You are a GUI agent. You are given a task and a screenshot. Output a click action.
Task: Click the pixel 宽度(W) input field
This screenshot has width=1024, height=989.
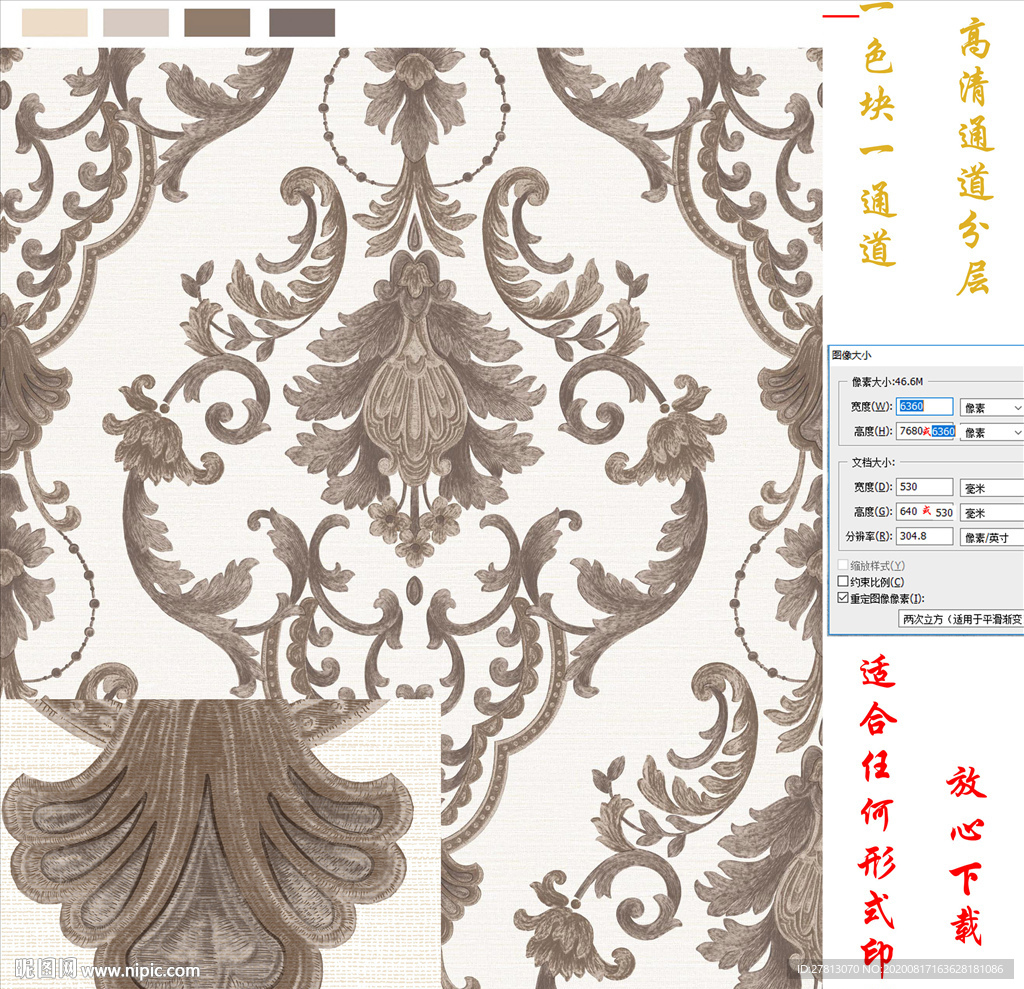[x=924, y=406]
